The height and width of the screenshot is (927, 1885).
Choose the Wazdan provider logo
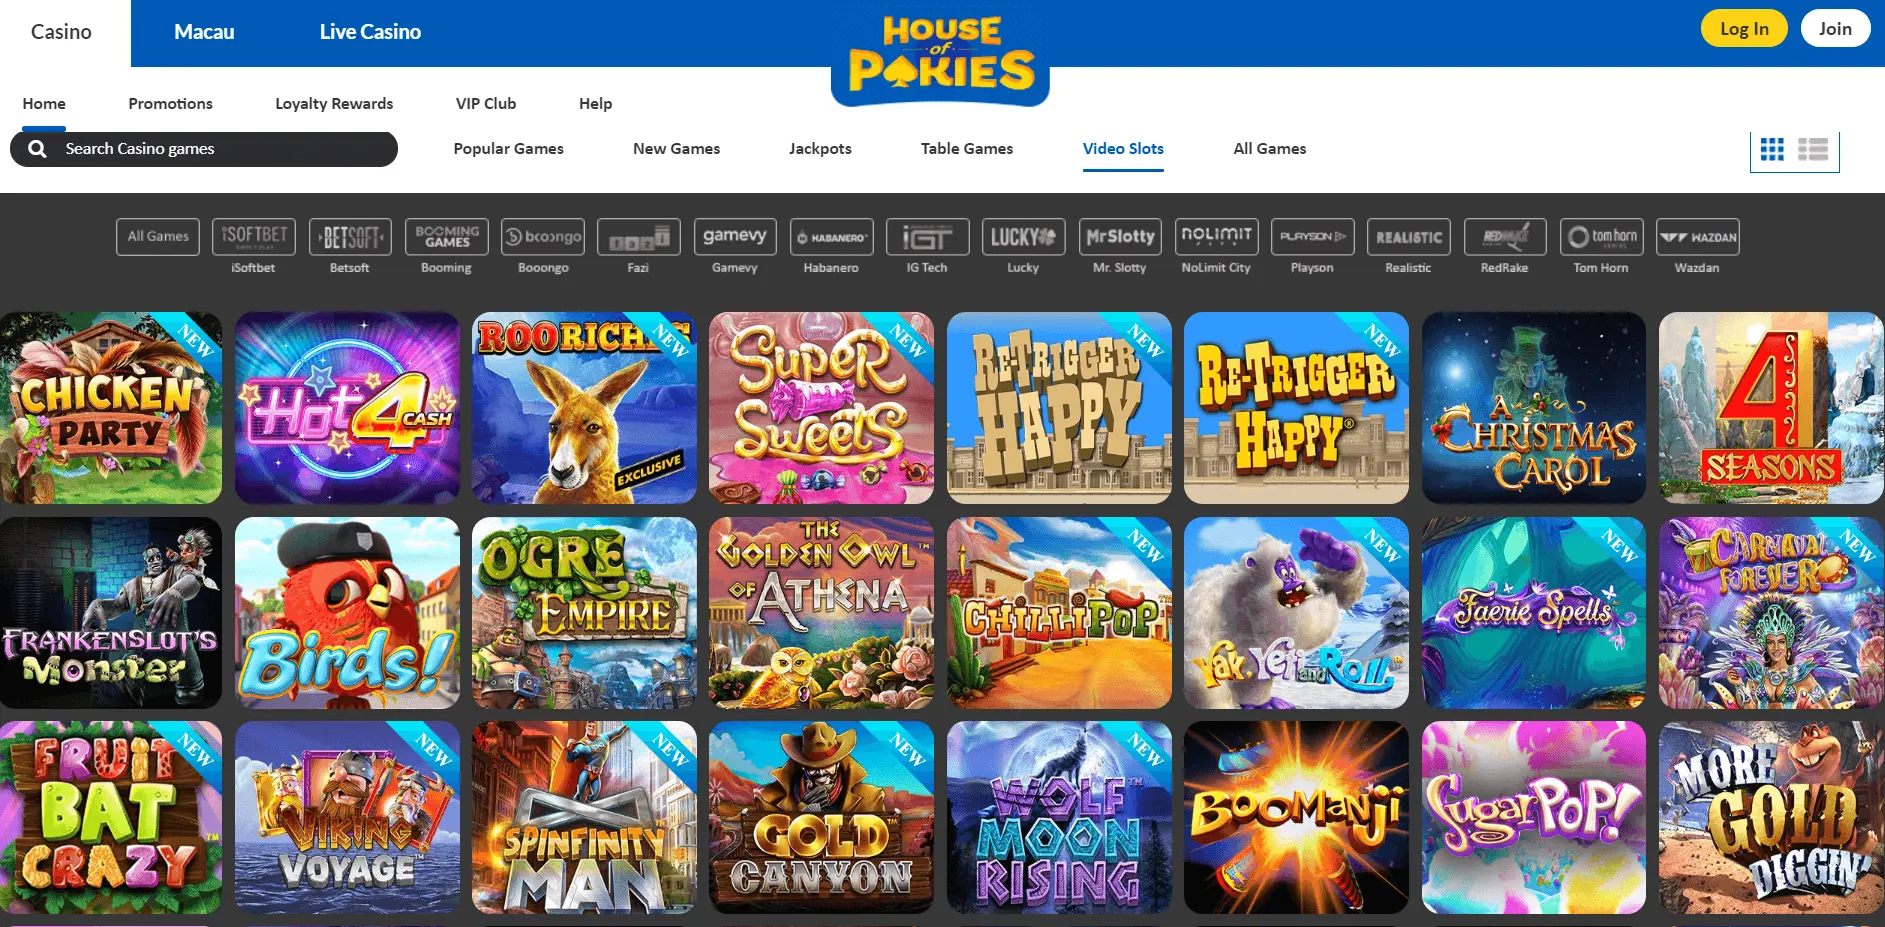1697,237
